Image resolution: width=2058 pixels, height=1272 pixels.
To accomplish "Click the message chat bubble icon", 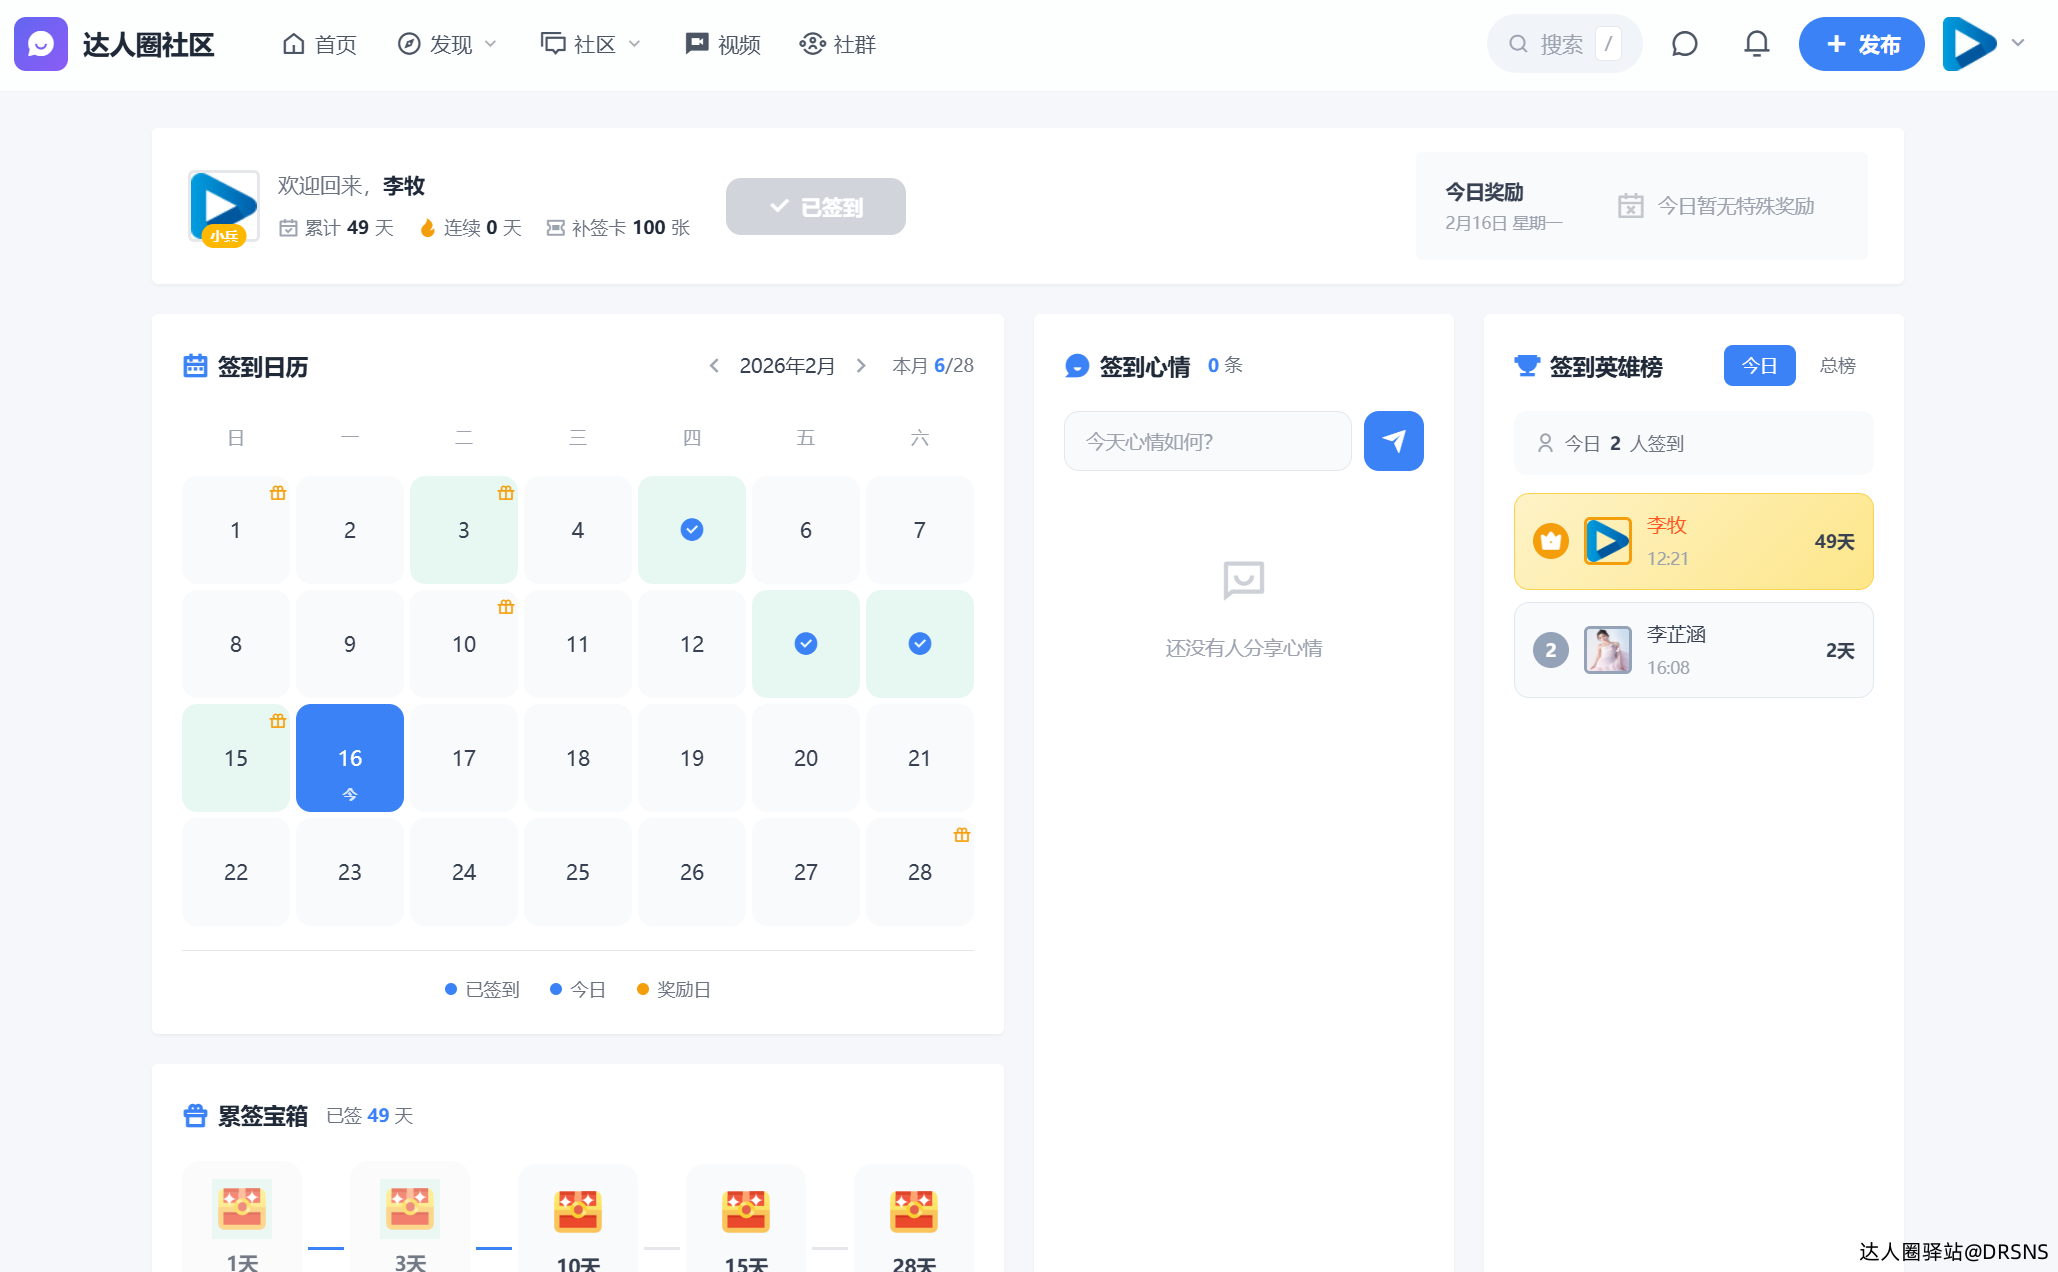I will click(x=1685, y=44).
